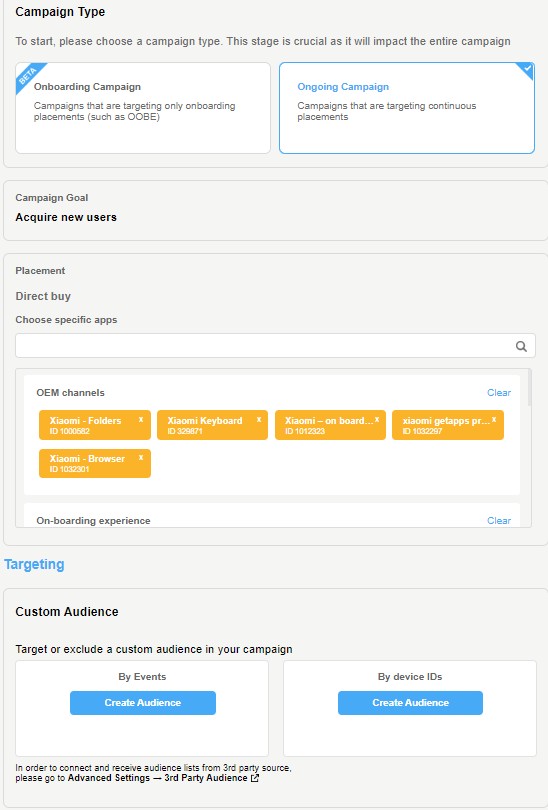The height and width of the screenshot is (810, 548).
Task: Remove the Xiaomi - Browser tag
Action: [140, 457]
